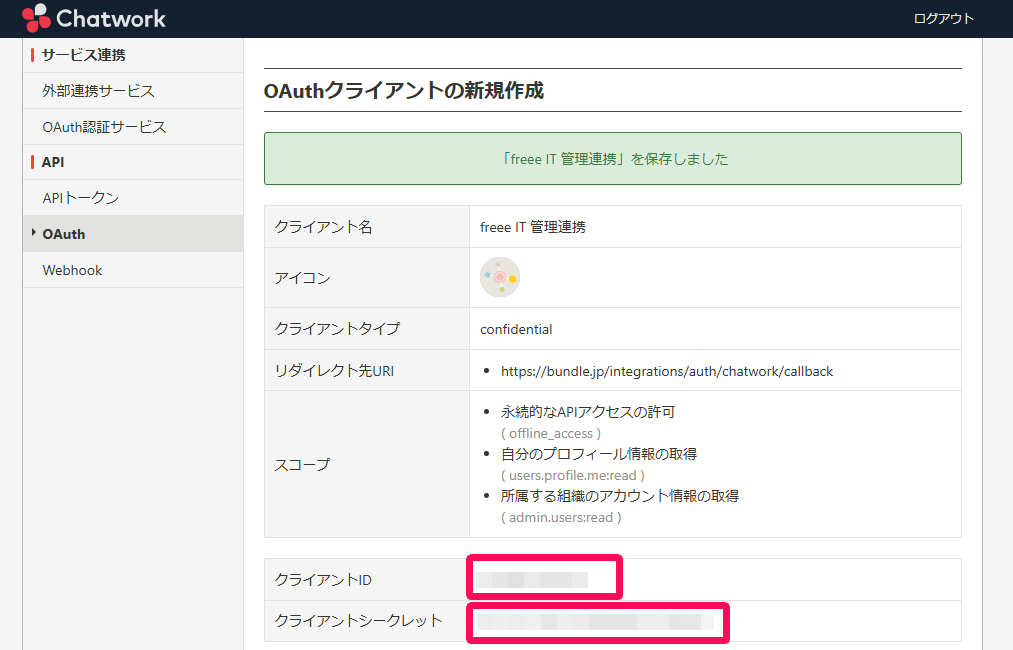
Task: Click the arrow marker beside OAuth
Action: tap(33, 233)
